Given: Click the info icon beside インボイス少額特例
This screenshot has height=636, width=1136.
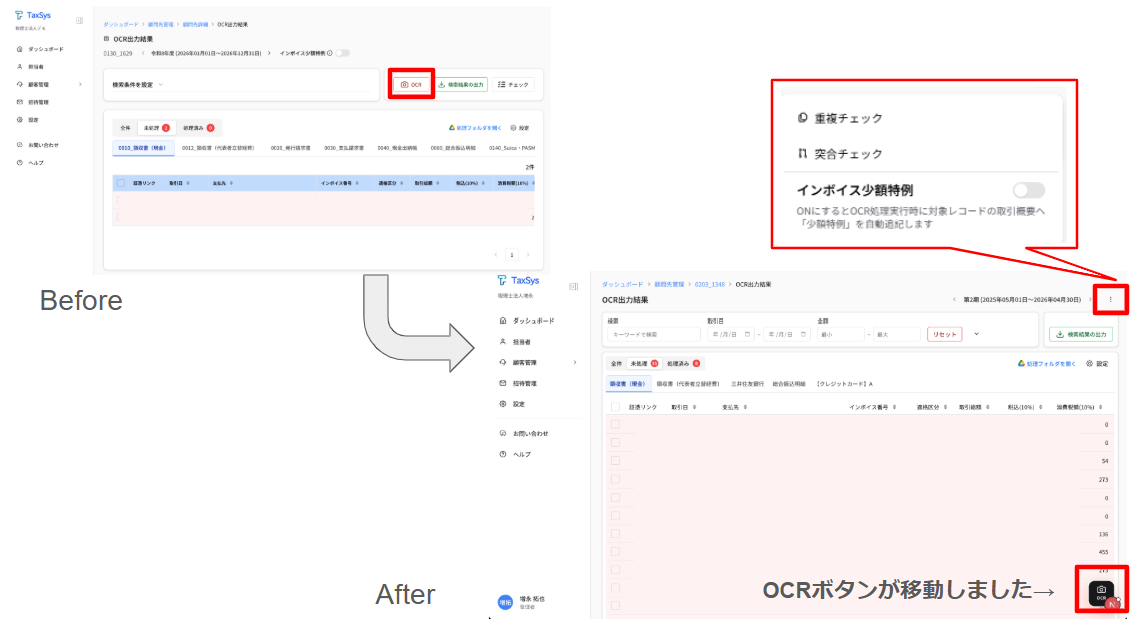Looking at the screenshot, I should coord(330,53).
